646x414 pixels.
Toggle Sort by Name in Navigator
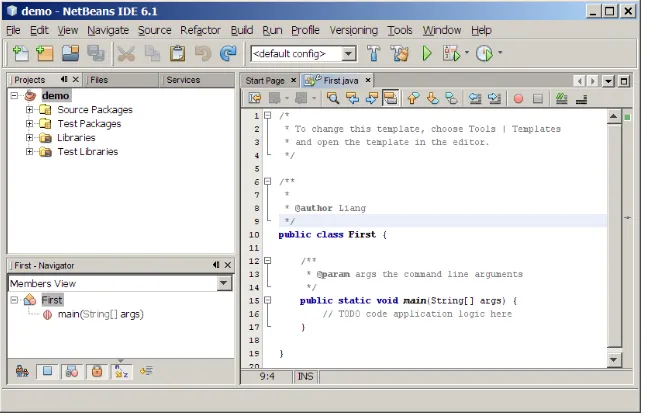[122, 372]
